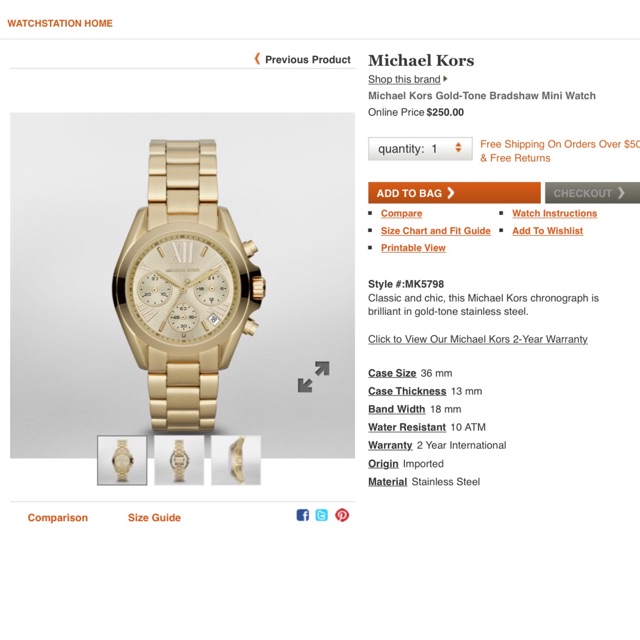Pin the watch on Pinterest
Viewport: 640px width, 640px height.
coord(342,515)
